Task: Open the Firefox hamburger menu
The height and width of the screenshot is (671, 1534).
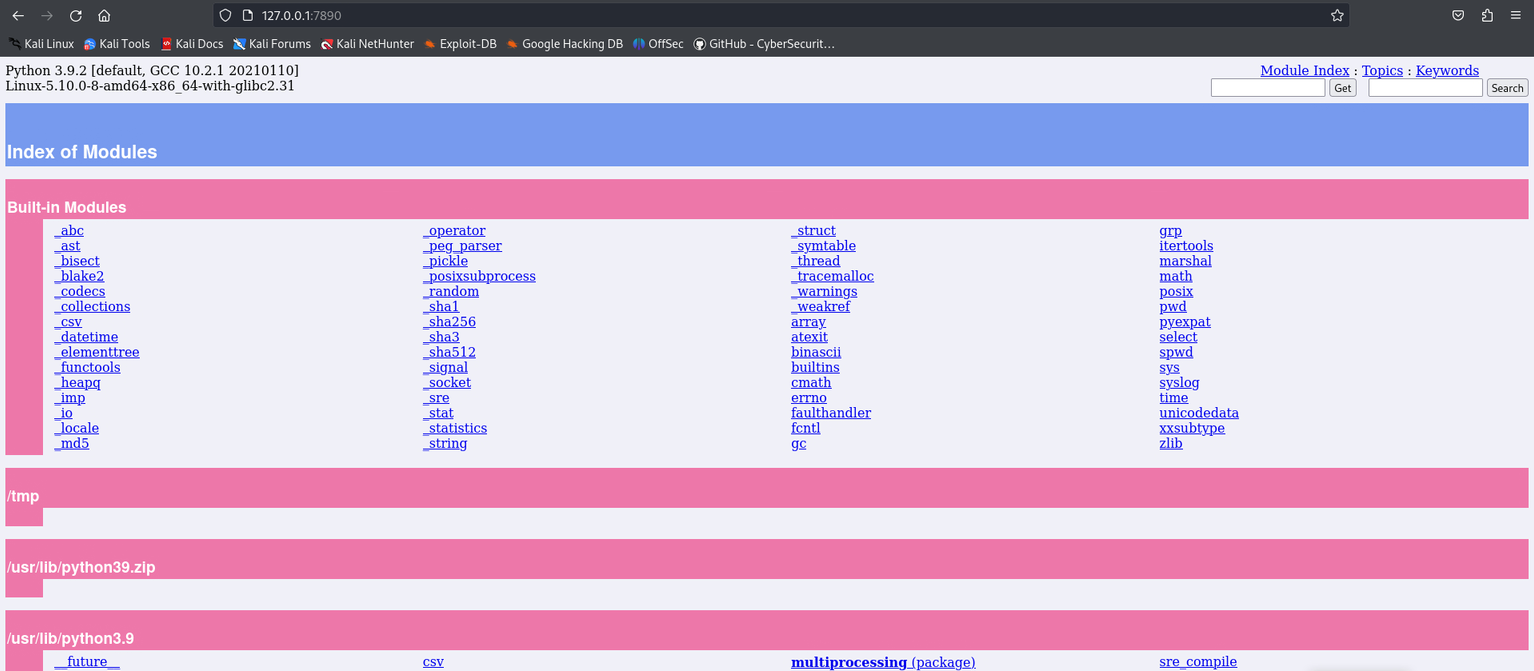Action: click(1516, 16)
